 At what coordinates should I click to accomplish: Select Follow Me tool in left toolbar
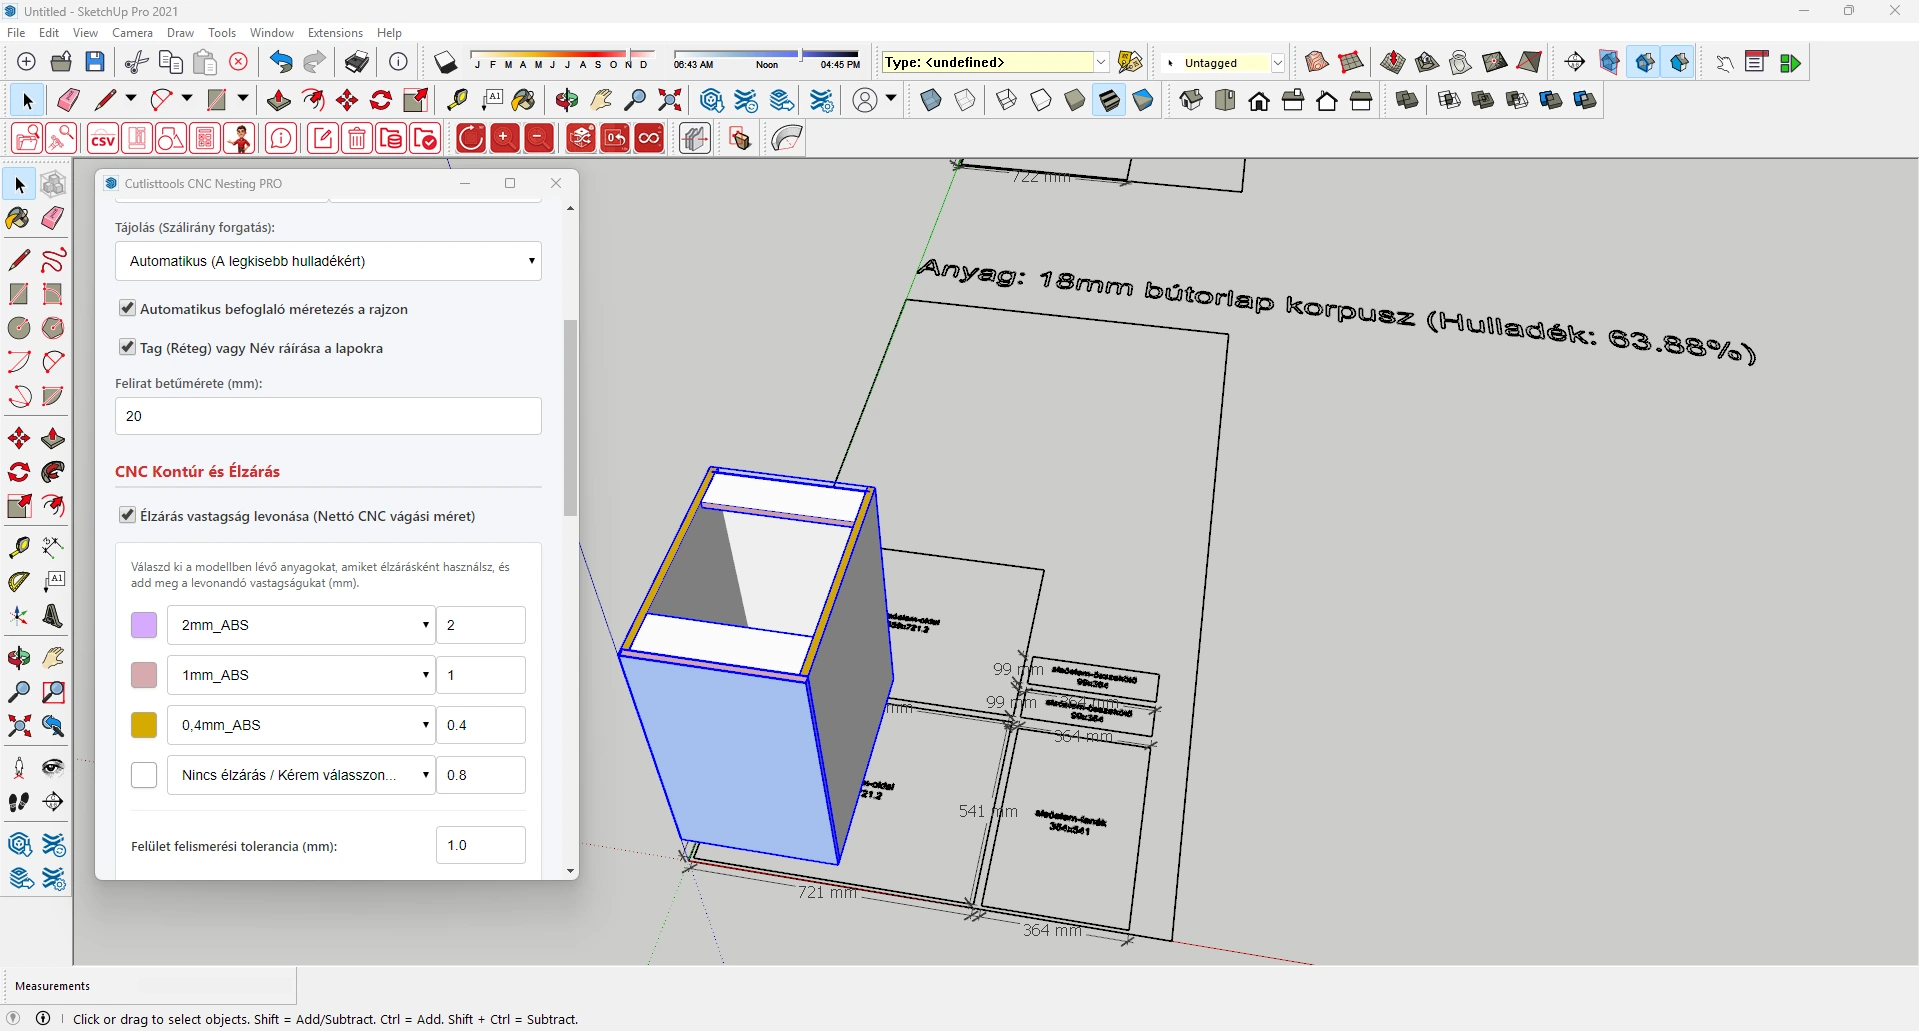(x=53, y=472)
